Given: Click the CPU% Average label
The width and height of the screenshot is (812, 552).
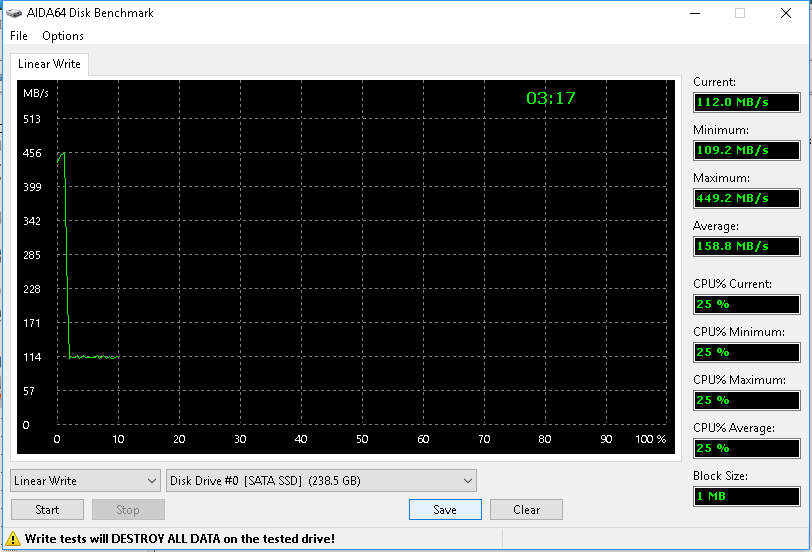Looking at the screenshot, I should tap(734, 428).
